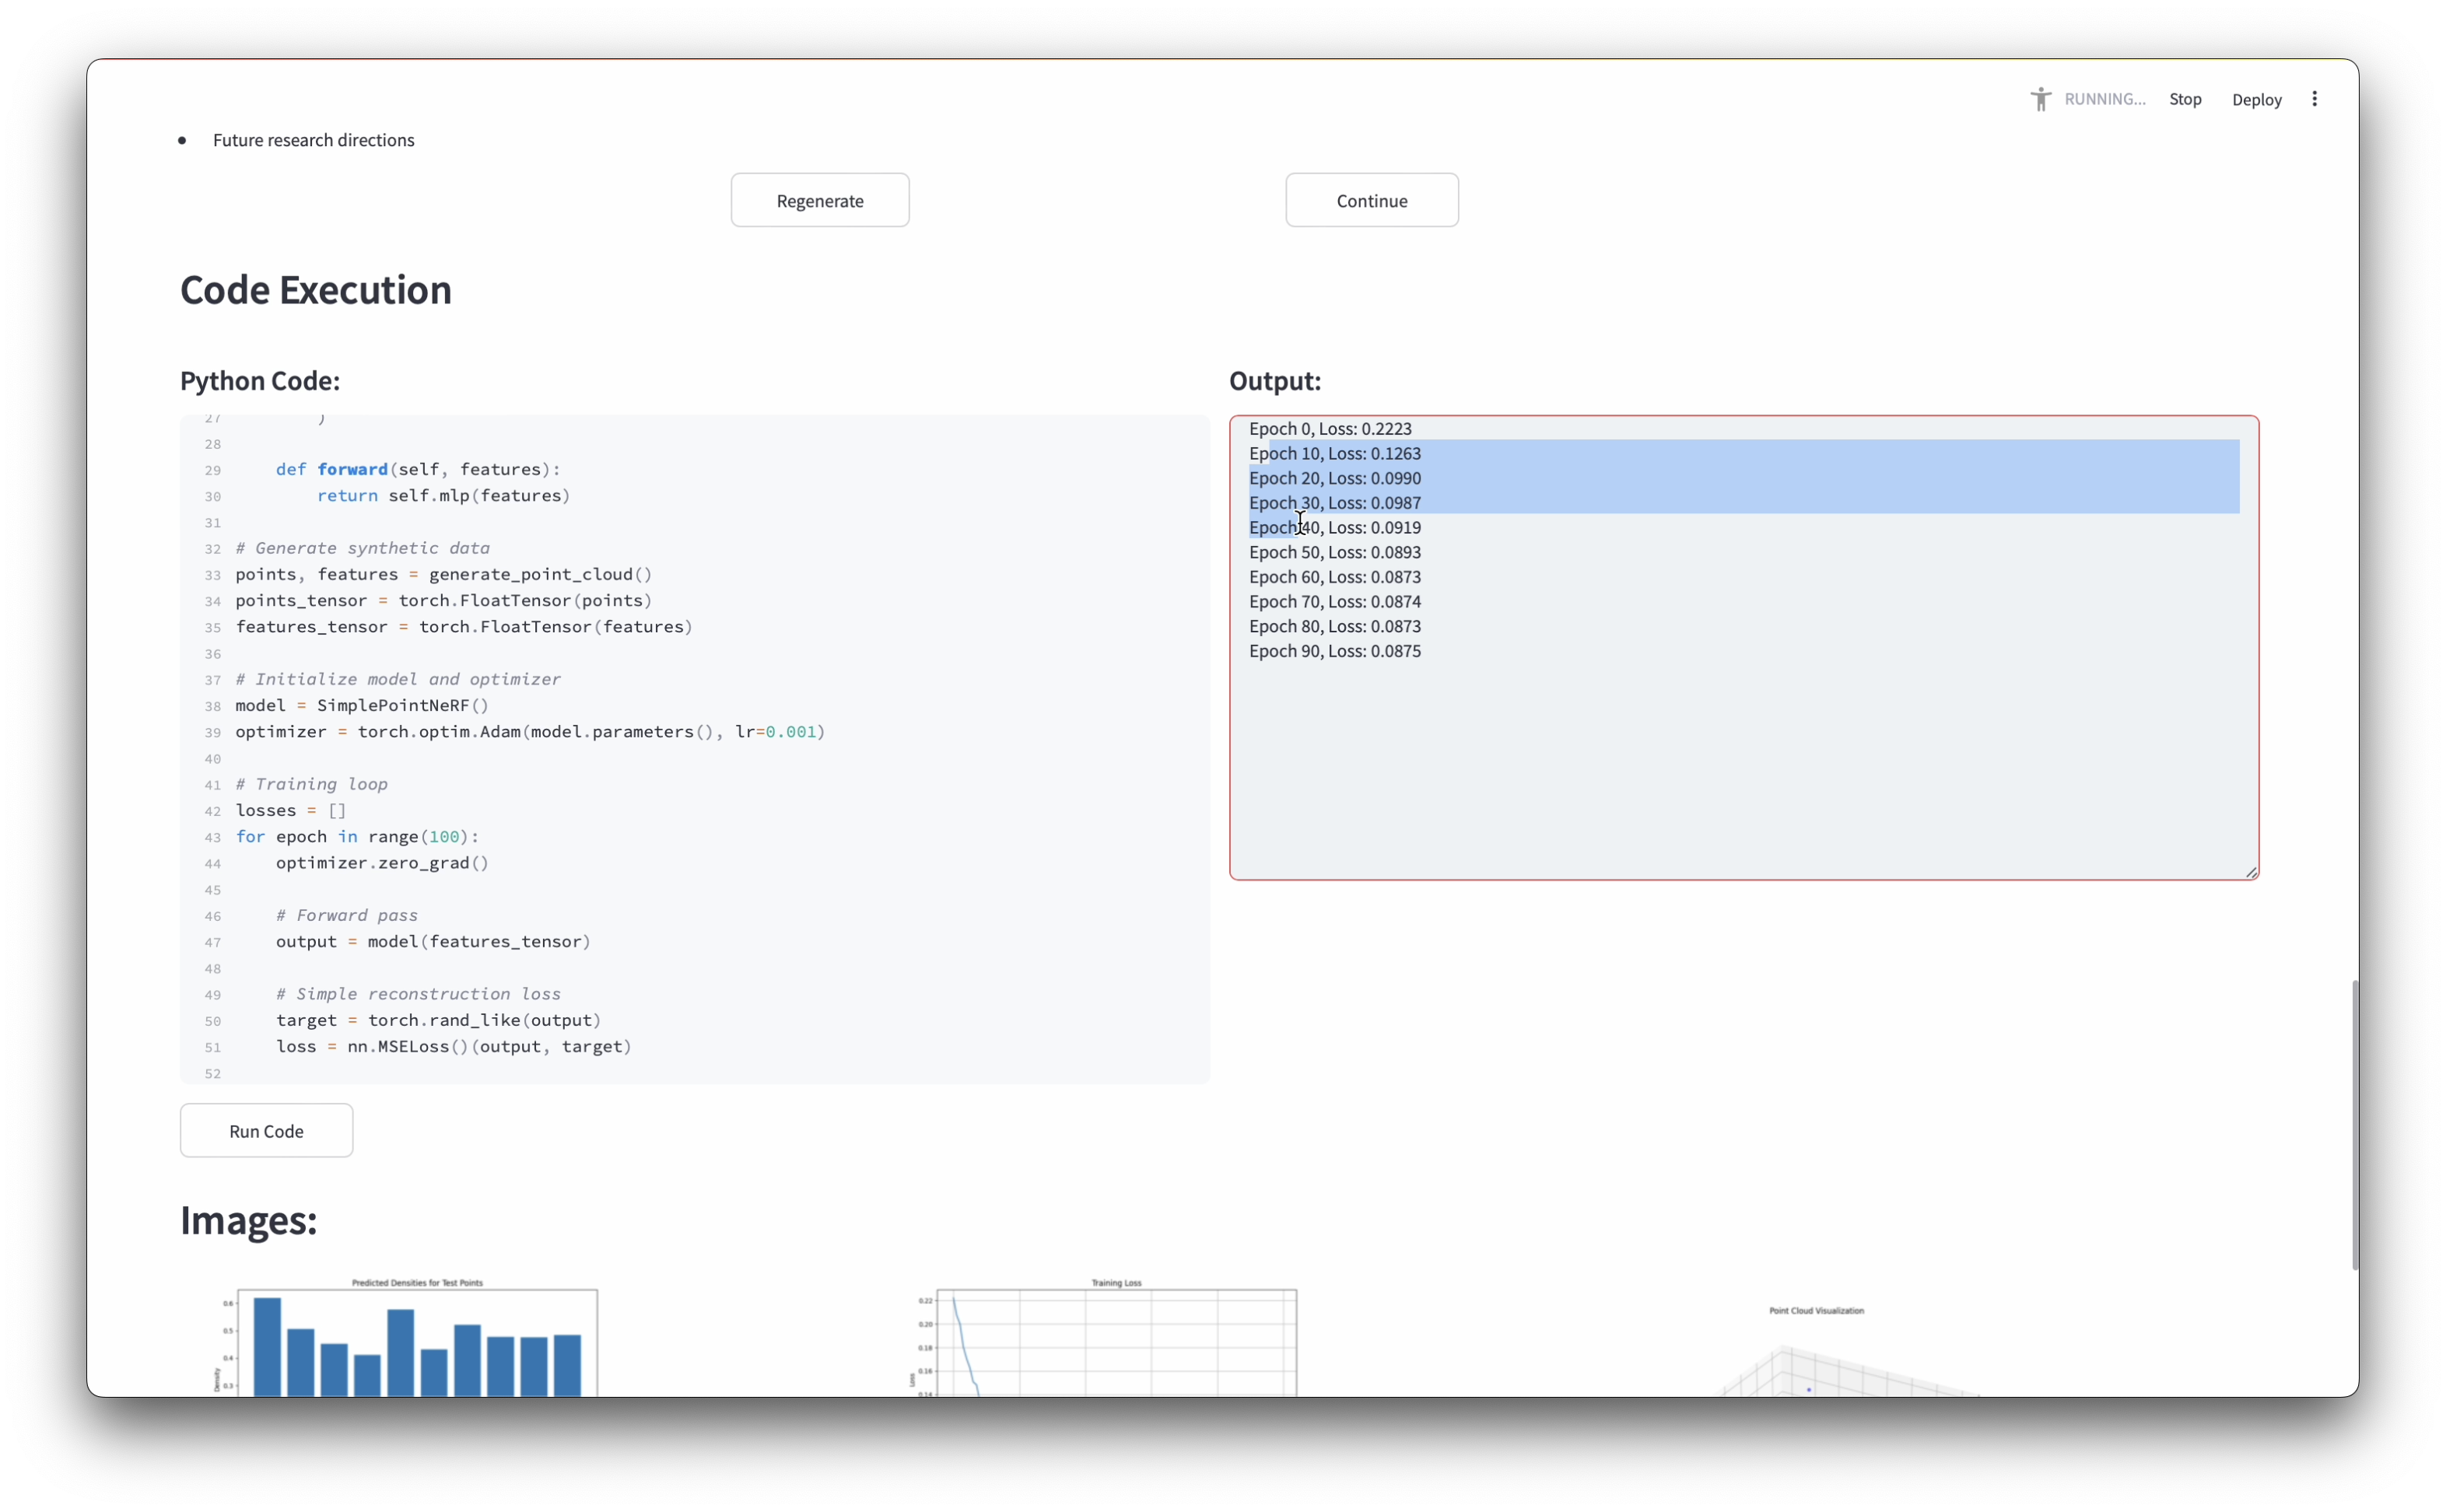Click the 'def forward' code line
Viewport: 2446px width, 1512px height.
pos(417,470)
